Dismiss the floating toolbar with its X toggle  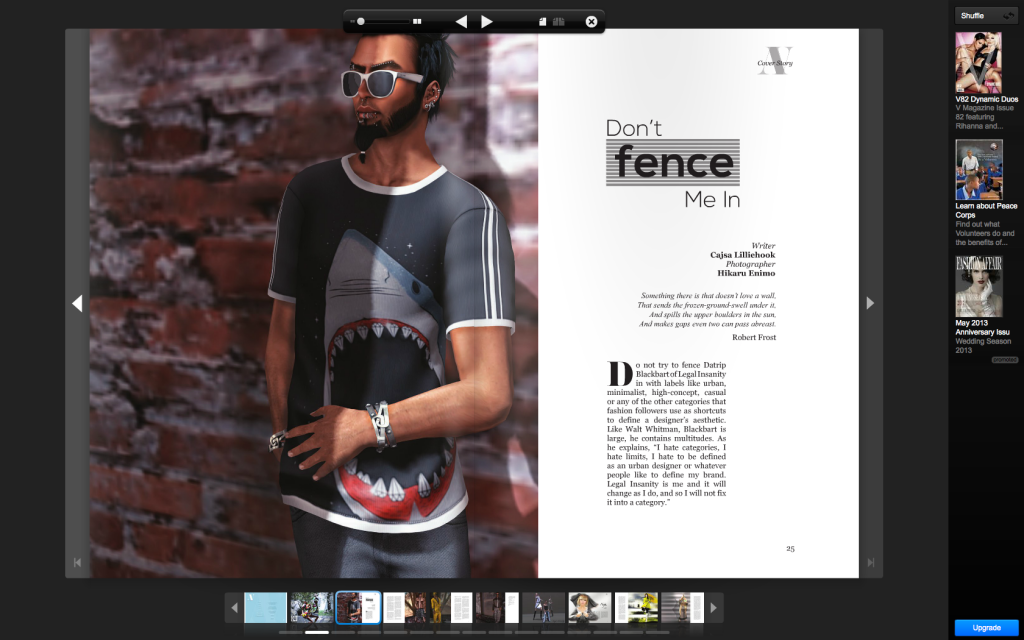coord(592,20)
